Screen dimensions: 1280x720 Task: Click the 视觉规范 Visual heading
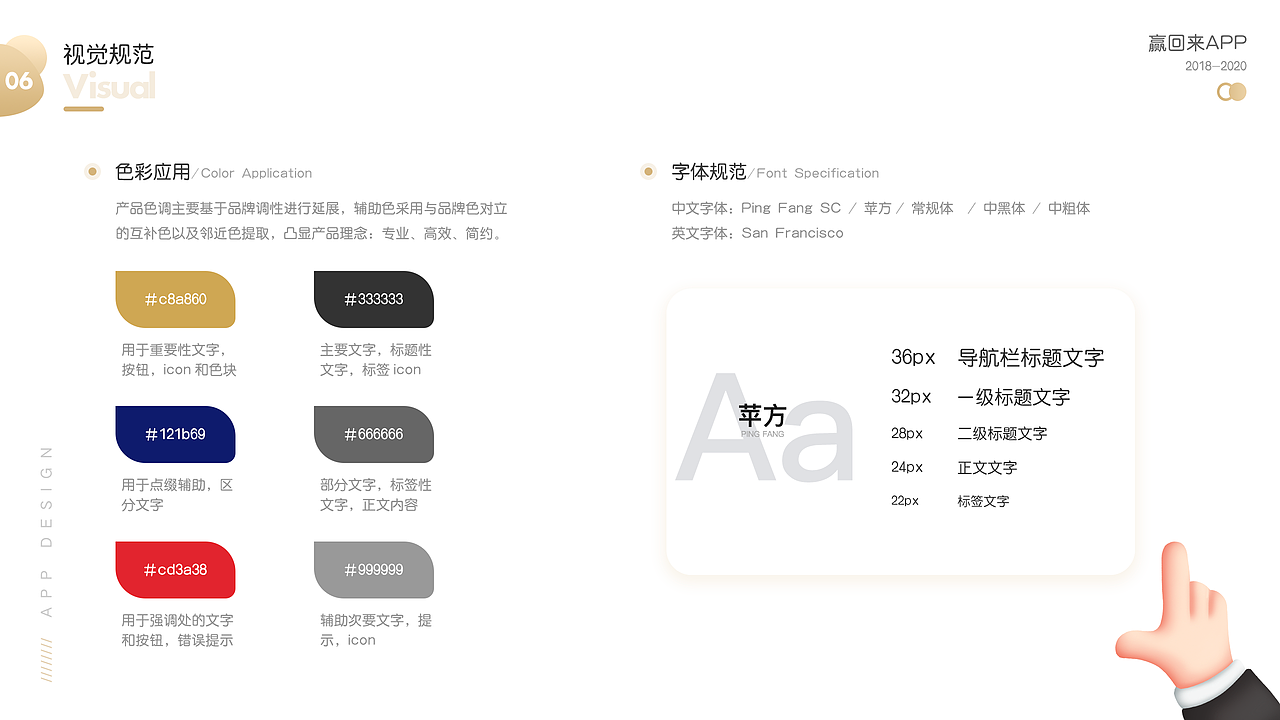click(108, 56)
